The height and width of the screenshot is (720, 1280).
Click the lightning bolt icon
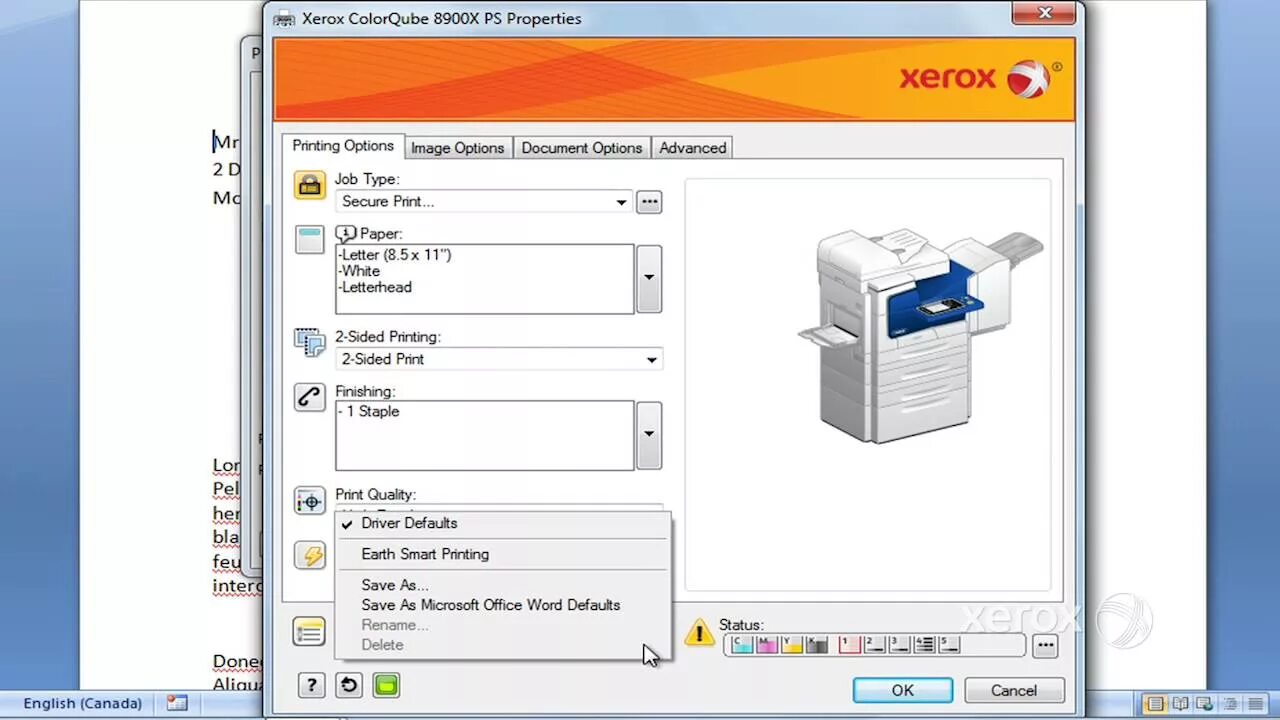point(309,556)
